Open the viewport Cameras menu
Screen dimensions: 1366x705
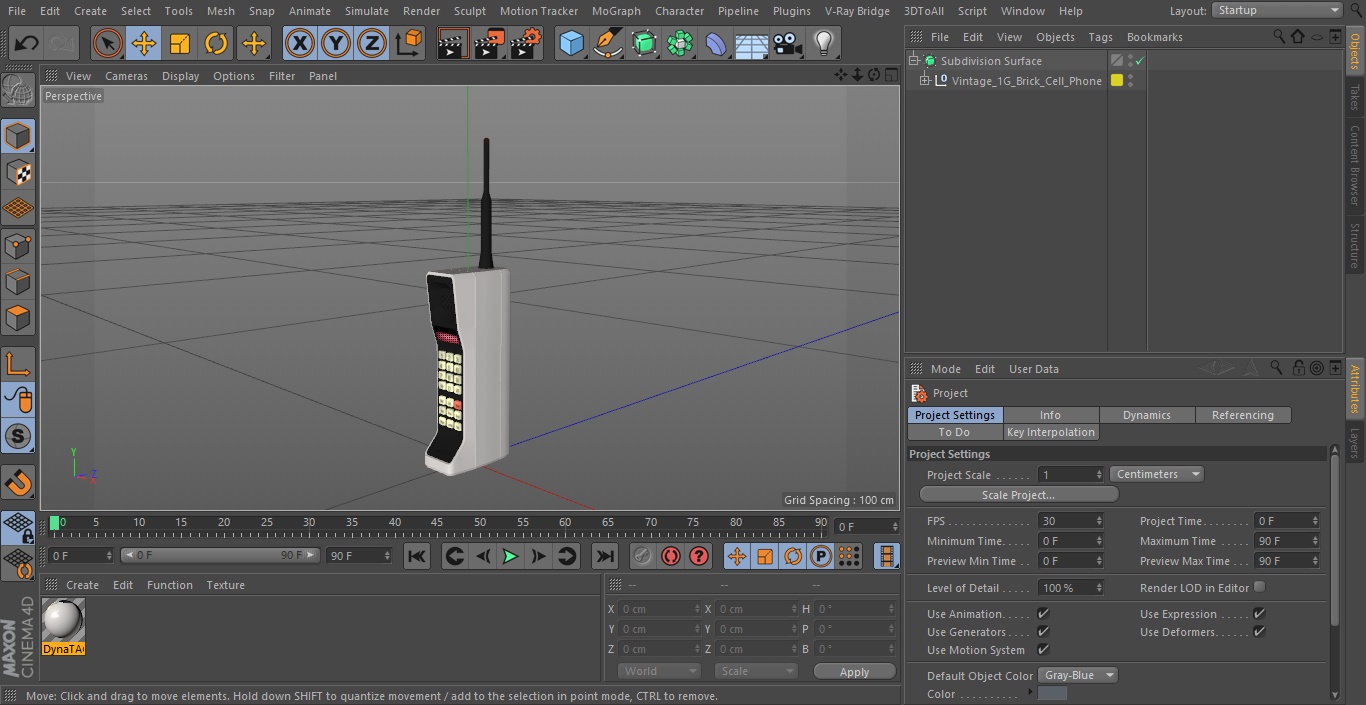pos(126,76)
